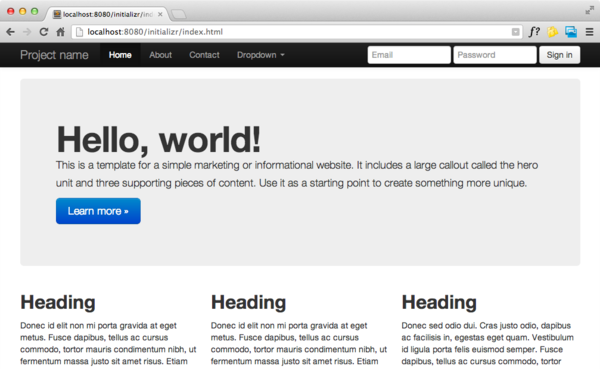Image resolution: width=600 pixels, height=369 pixels.
Task: Focus the Password input field
Action: click(495, 55)
